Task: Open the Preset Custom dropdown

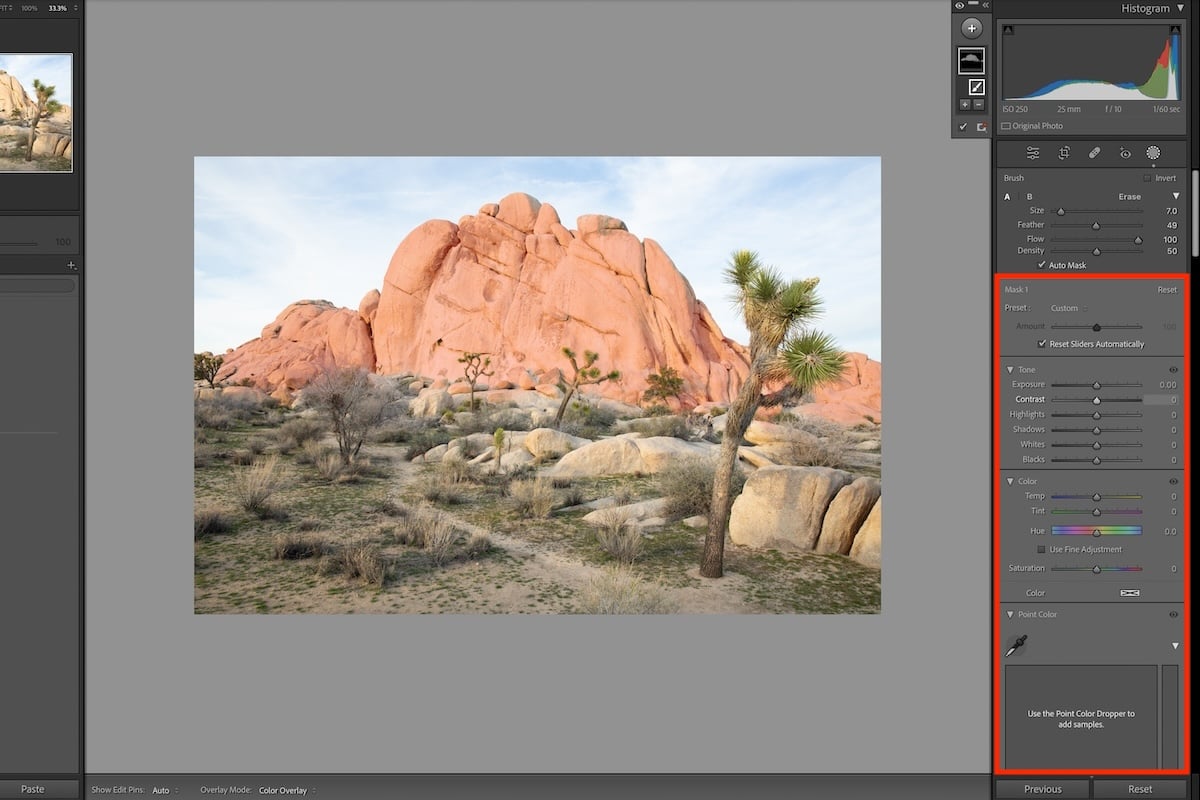Action: pyautogui.click(x=1067, y=307)
